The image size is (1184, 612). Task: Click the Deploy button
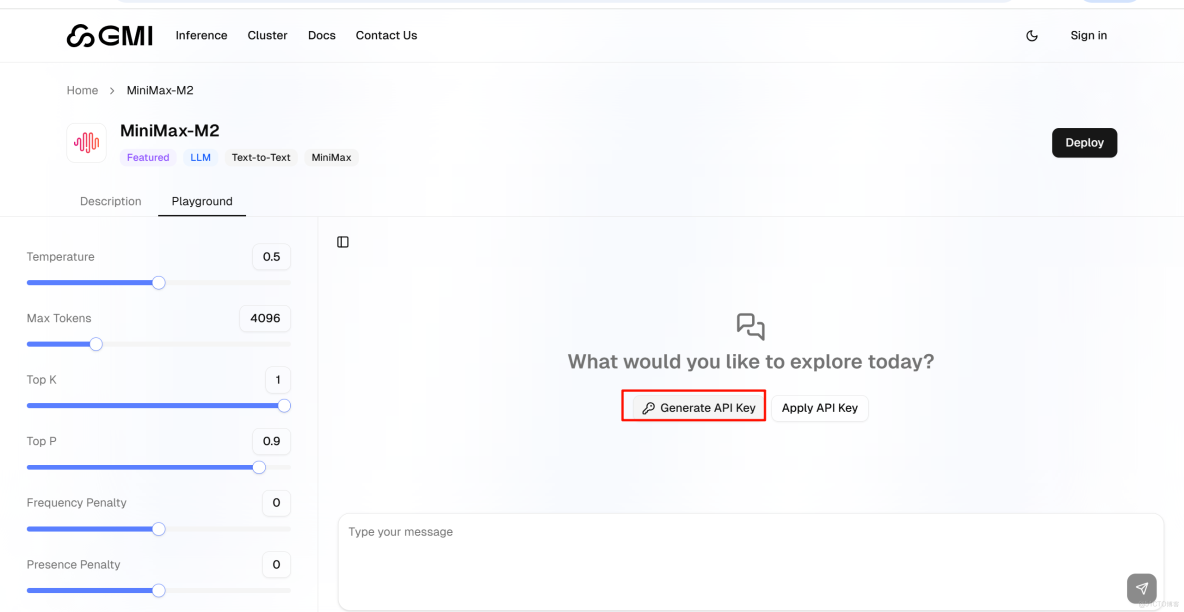coord(1084,142)
